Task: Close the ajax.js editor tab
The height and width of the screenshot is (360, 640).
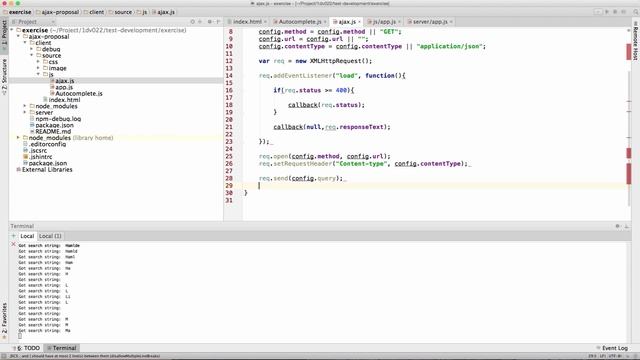Action: [x=359, y=22]
